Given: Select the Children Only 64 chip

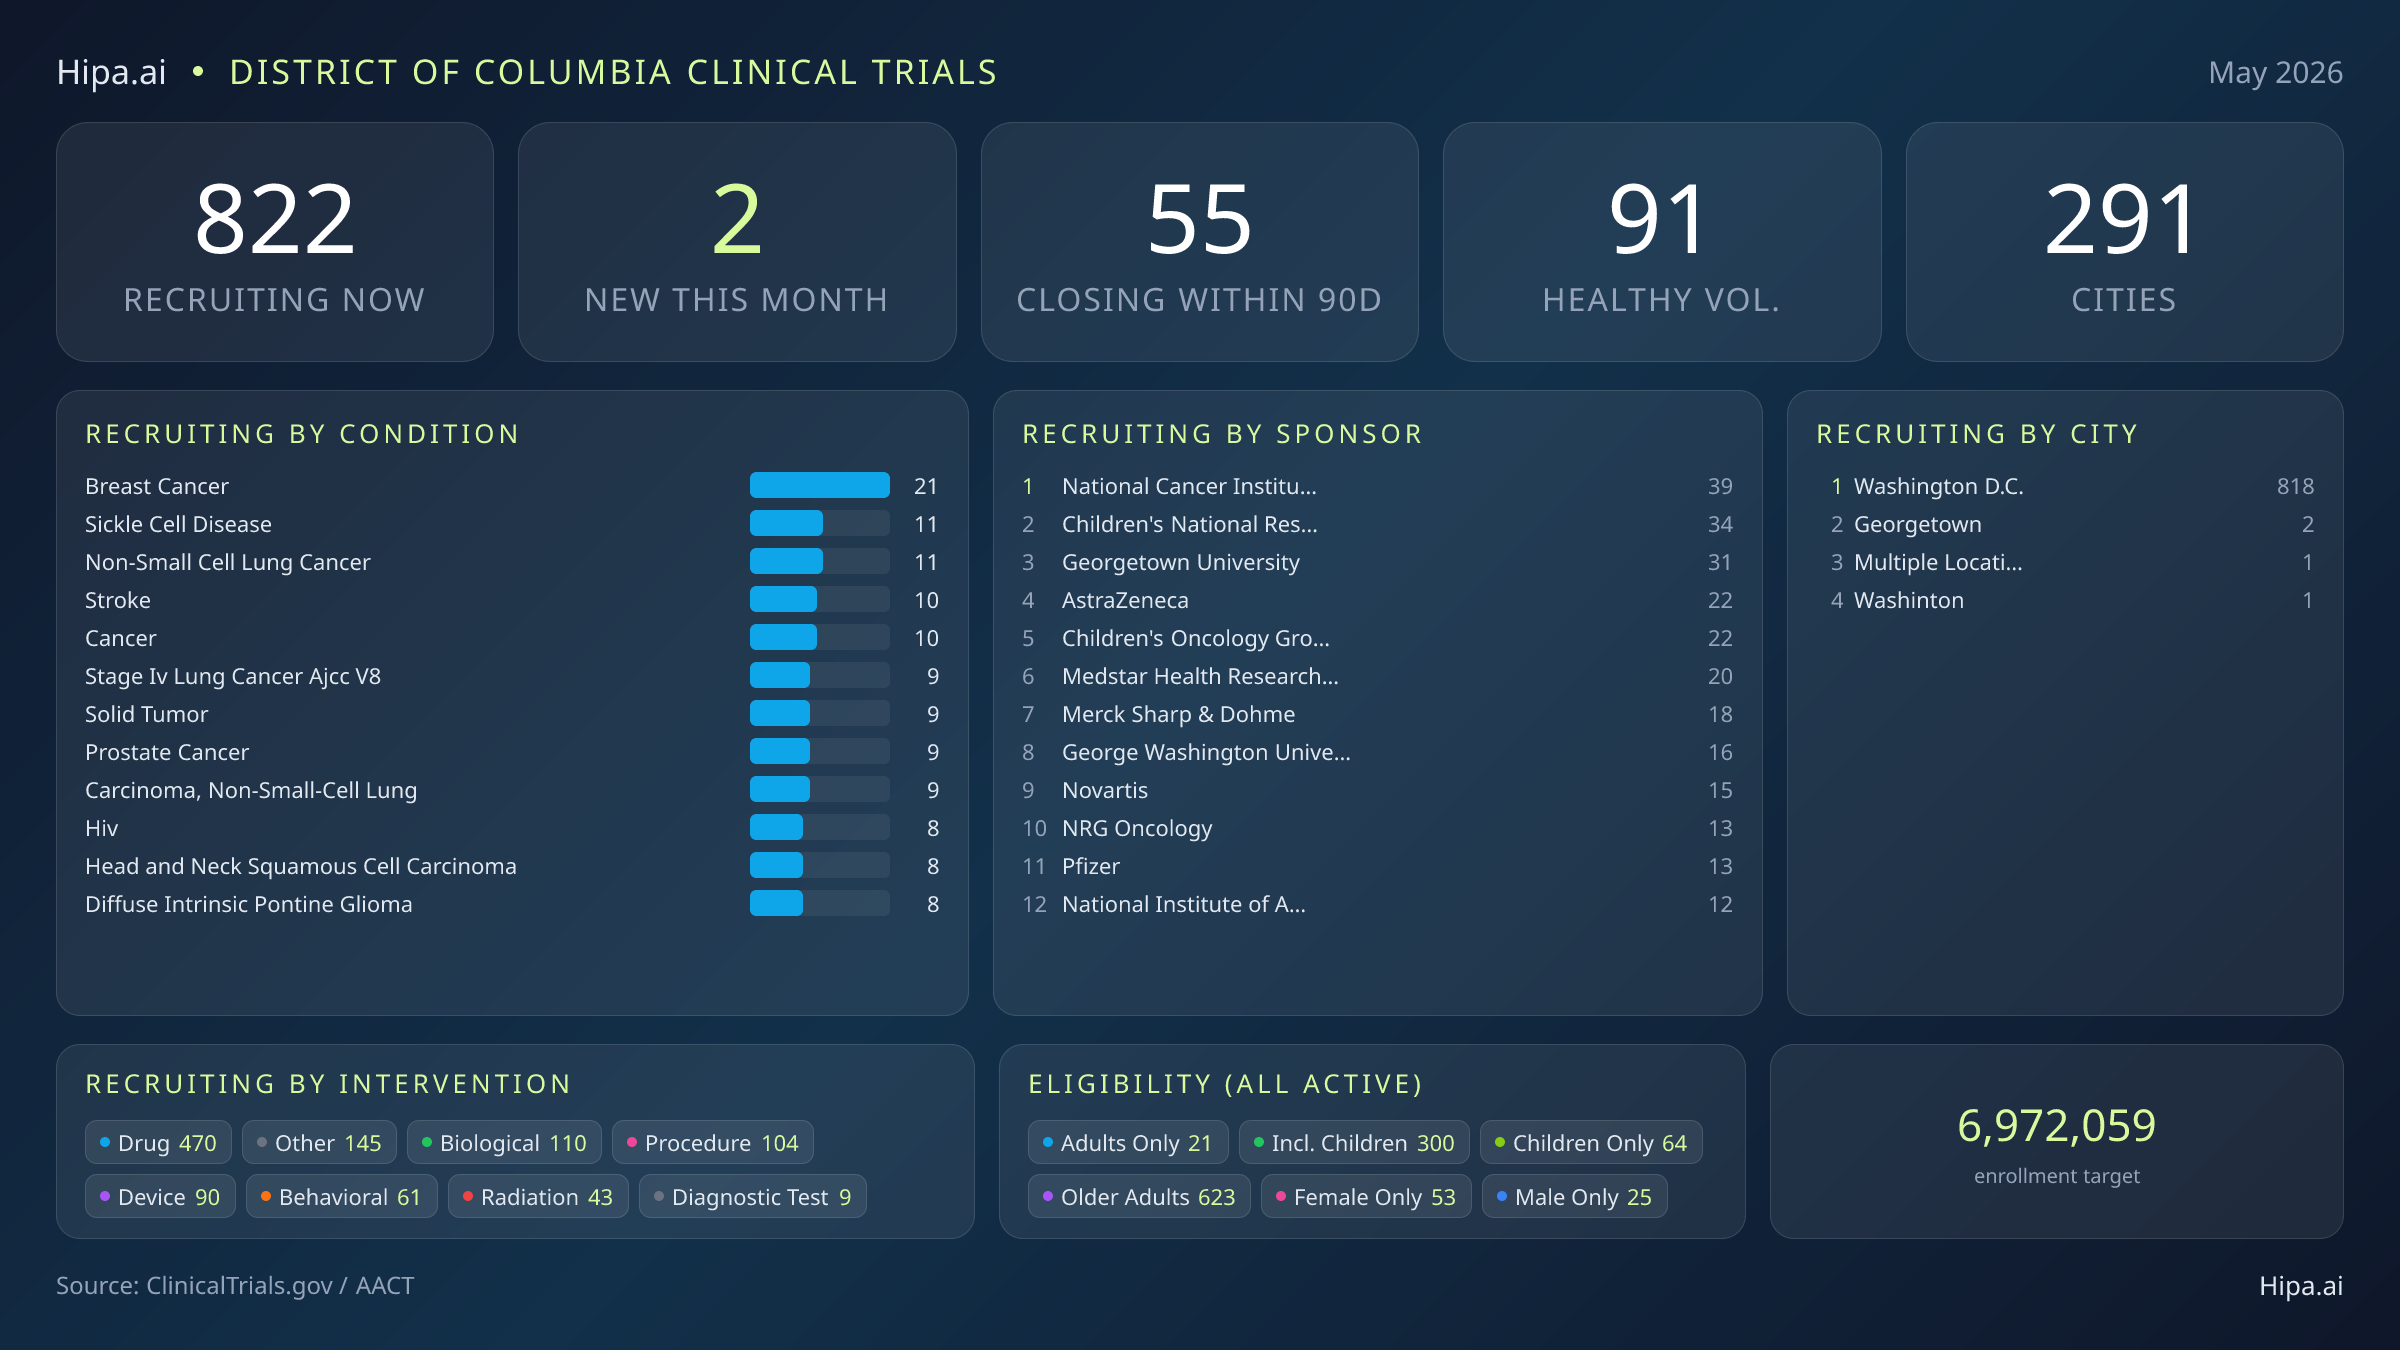Looking at the screenshot, I should [1591, 1143].
